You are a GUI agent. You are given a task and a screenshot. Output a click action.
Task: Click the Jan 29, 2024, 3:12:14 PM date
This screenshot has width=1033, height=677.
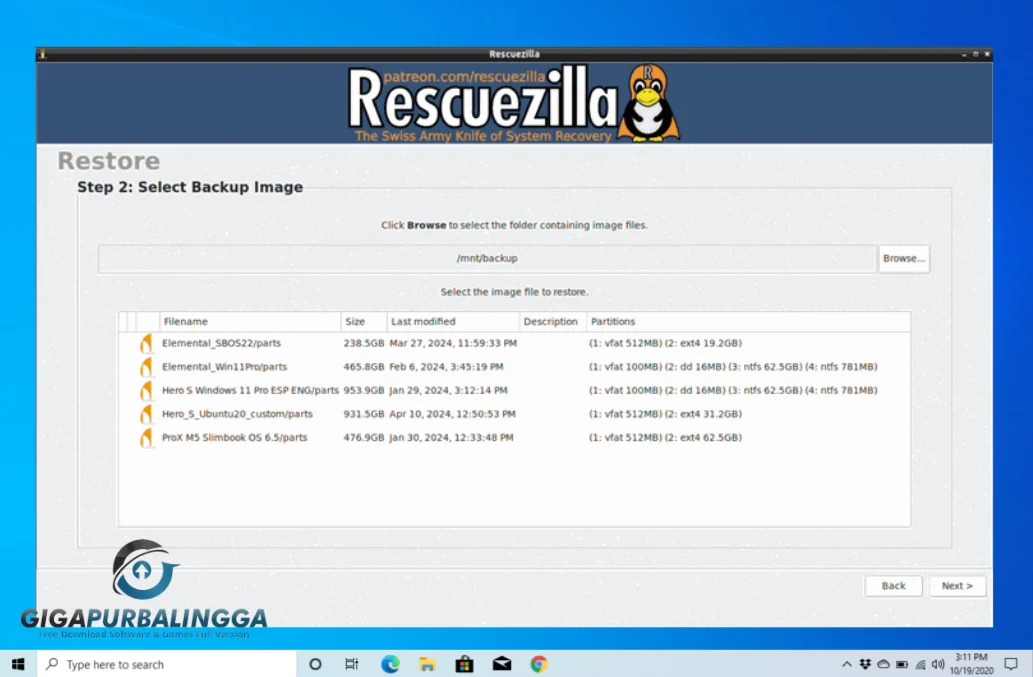pyautogui.click(x=448, y=391)
